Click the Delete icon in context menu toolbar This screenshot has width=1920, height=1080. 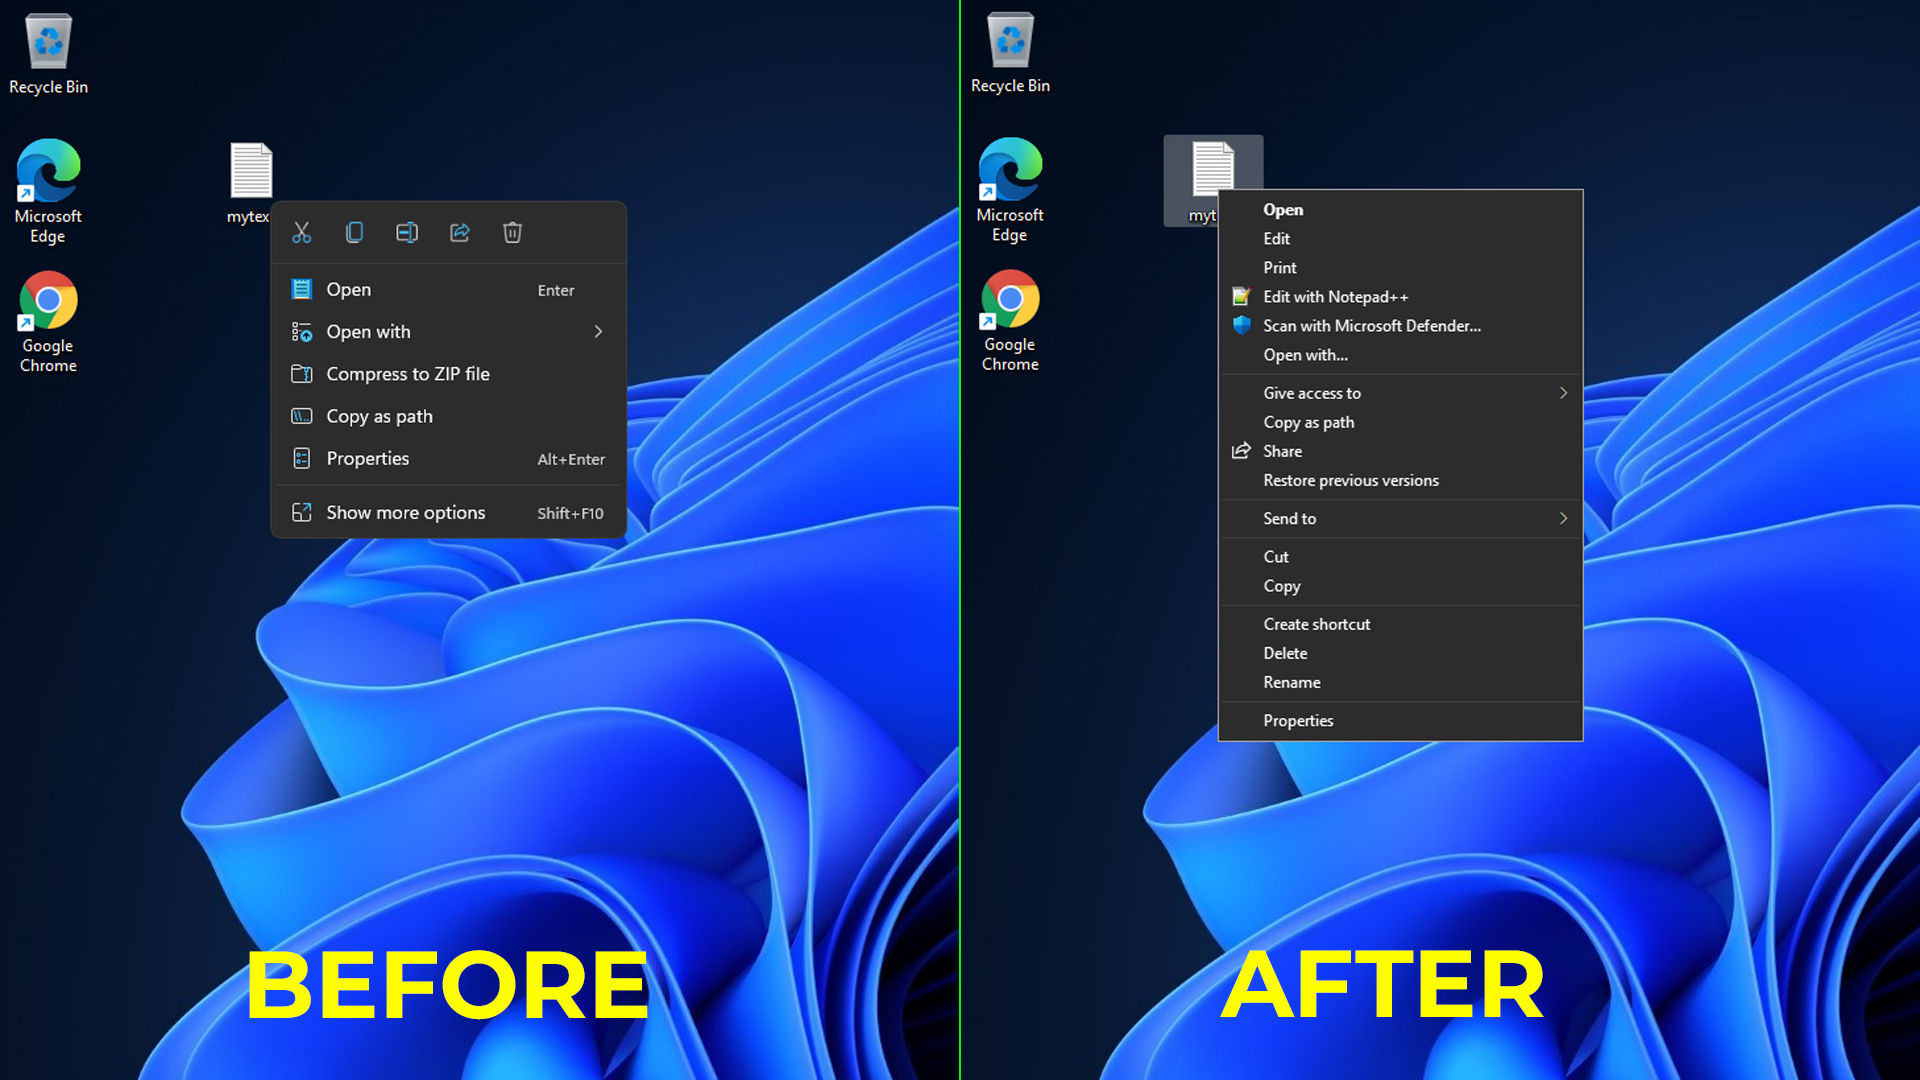pyautogui.click(x=512, y=232)
